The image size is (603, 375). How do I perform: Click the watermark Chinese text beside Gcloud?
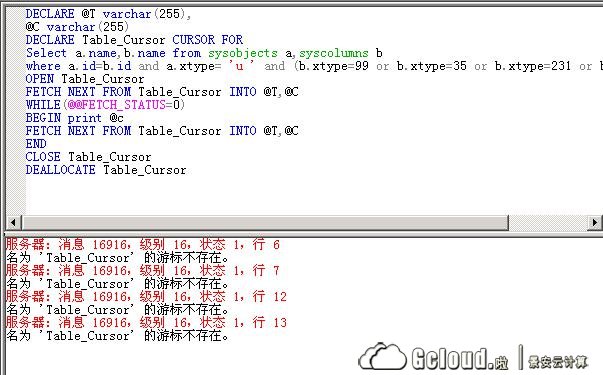558,362
